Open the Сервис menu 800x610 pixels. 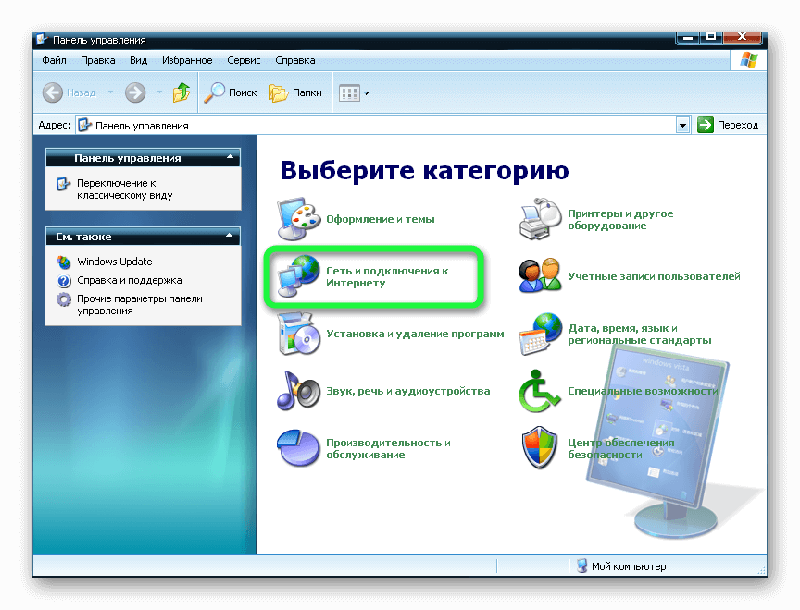pyautogui.click(x=243, y=60)
